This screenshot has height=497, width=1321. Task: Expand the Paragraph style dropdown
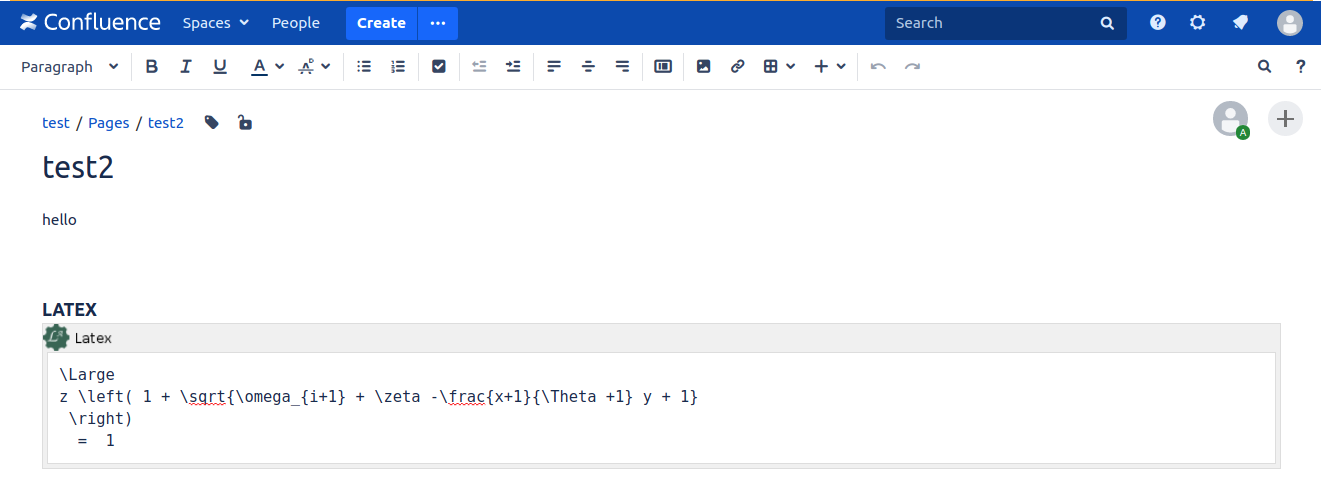click(x=69, y=66)
